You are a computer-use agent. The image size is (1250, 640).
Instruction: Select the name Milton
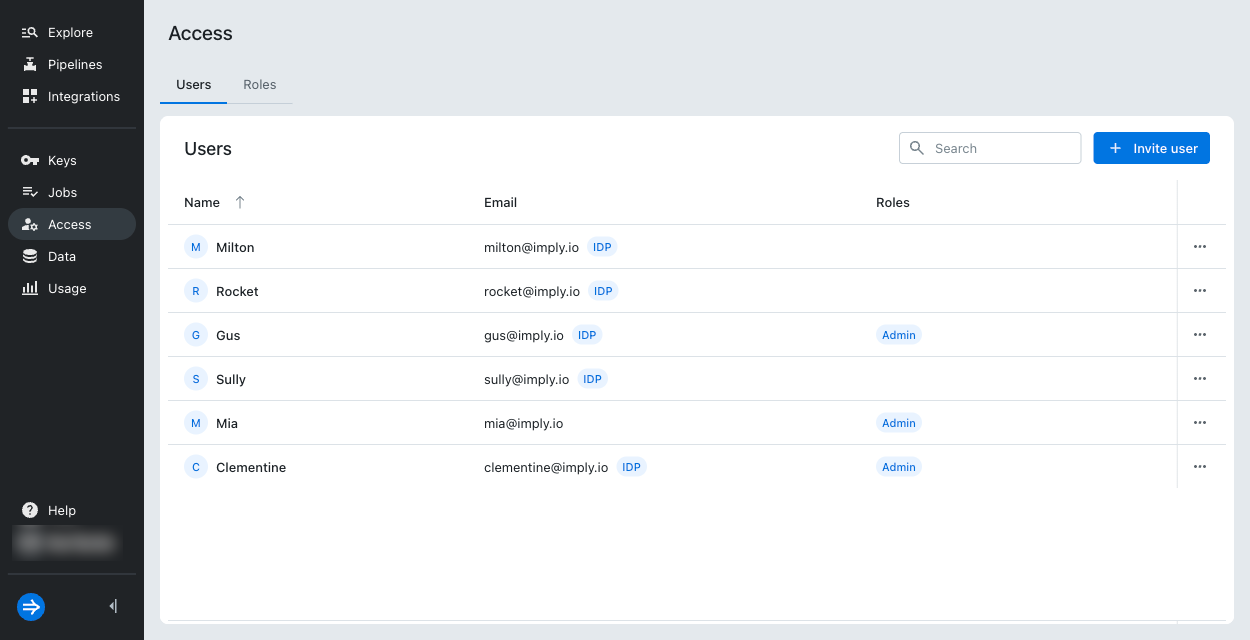(x=235, y=247)
